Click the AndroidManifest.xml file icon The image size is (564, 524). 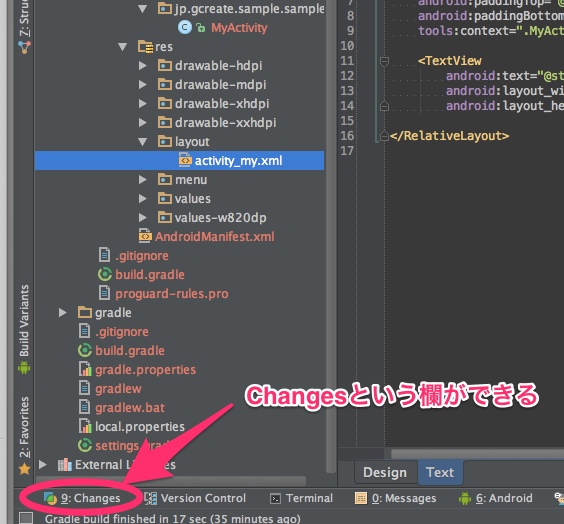point(145,236)
